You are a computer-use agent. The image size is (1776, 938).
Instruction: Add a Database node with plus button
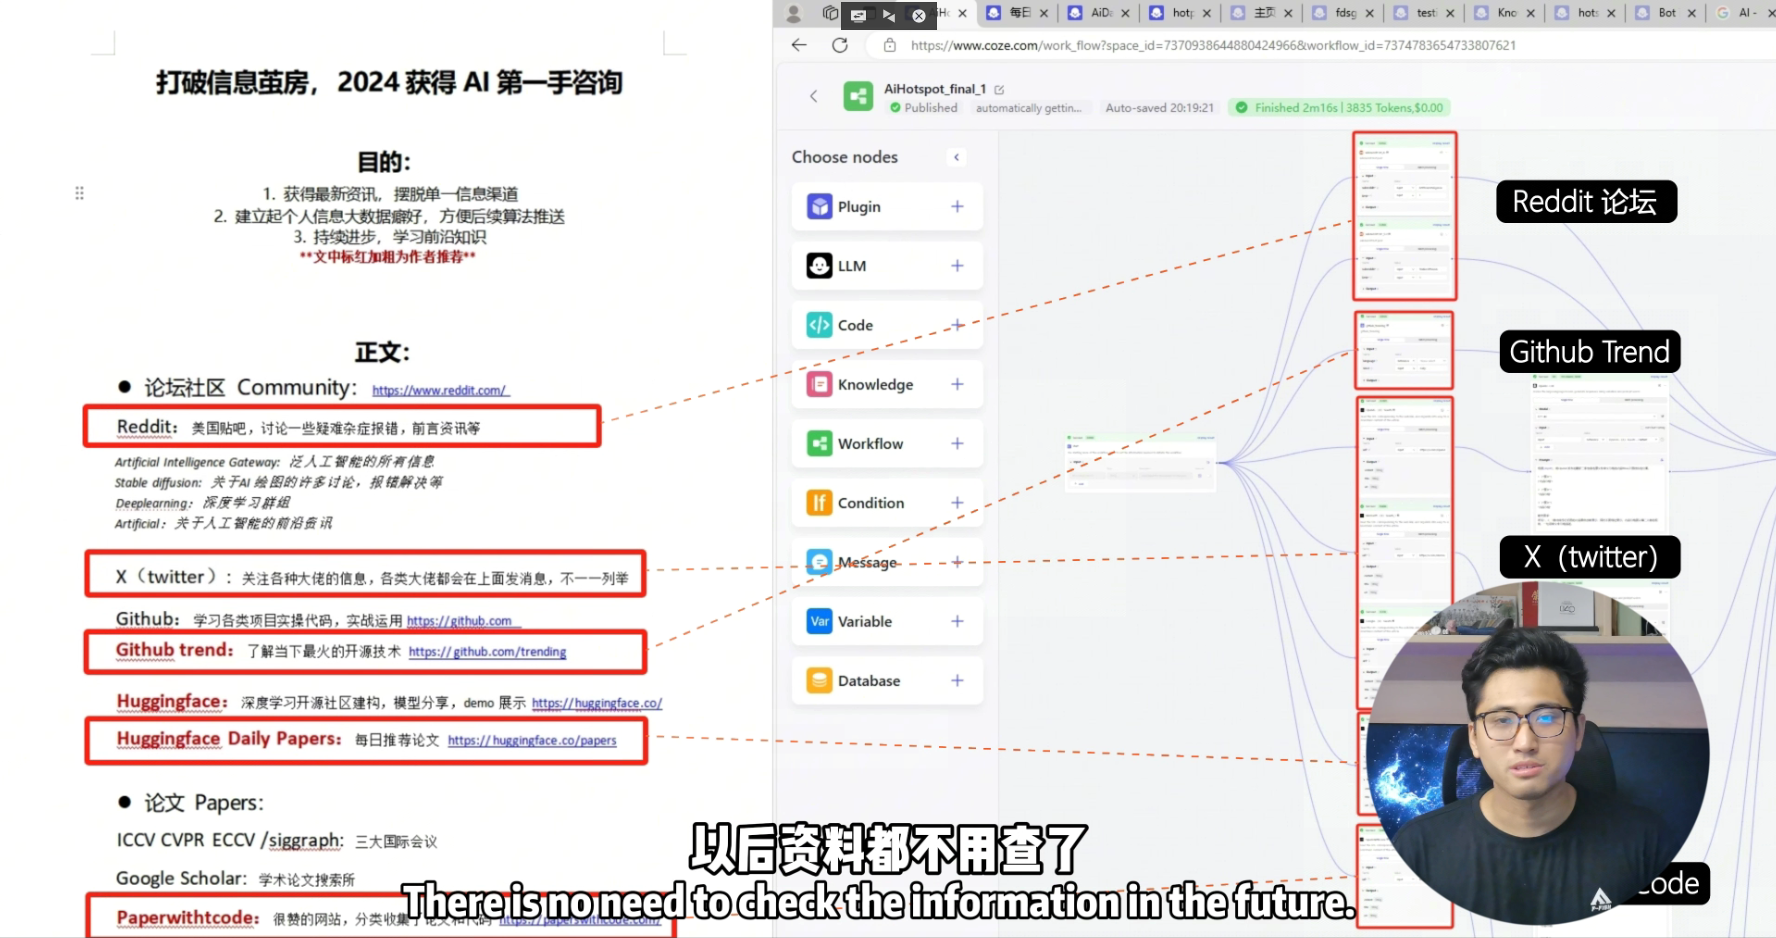pyautogui.click(x=957, y=680)
